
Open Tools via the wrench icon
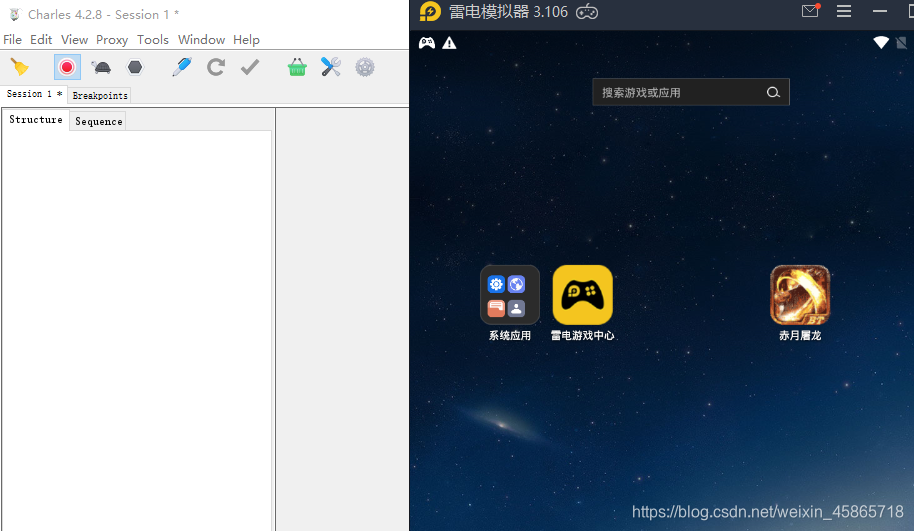click(x=331, y=67)
